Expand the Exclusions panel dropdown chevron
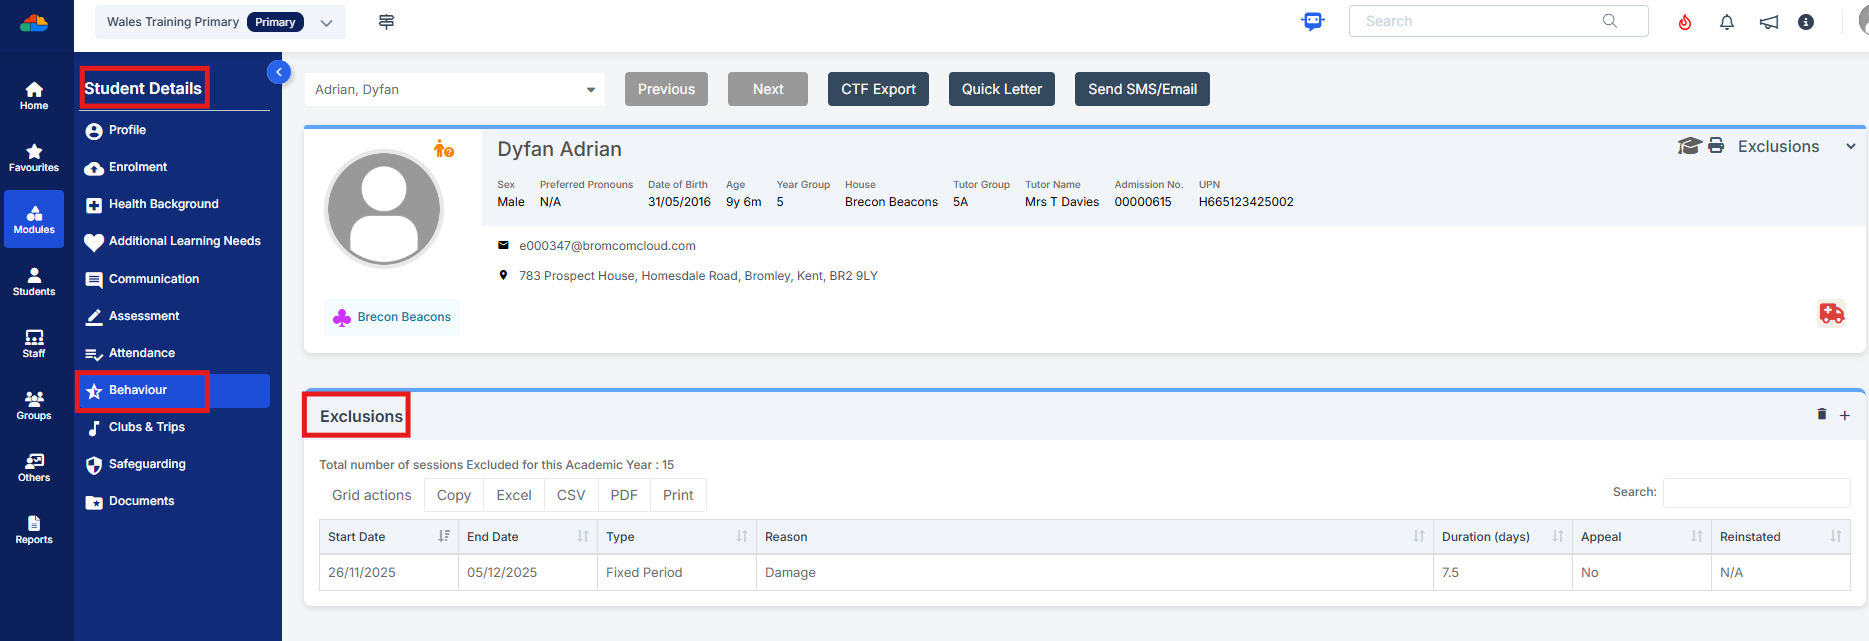Viewport: 1869px width, 641px height. tap(1851, 147)
